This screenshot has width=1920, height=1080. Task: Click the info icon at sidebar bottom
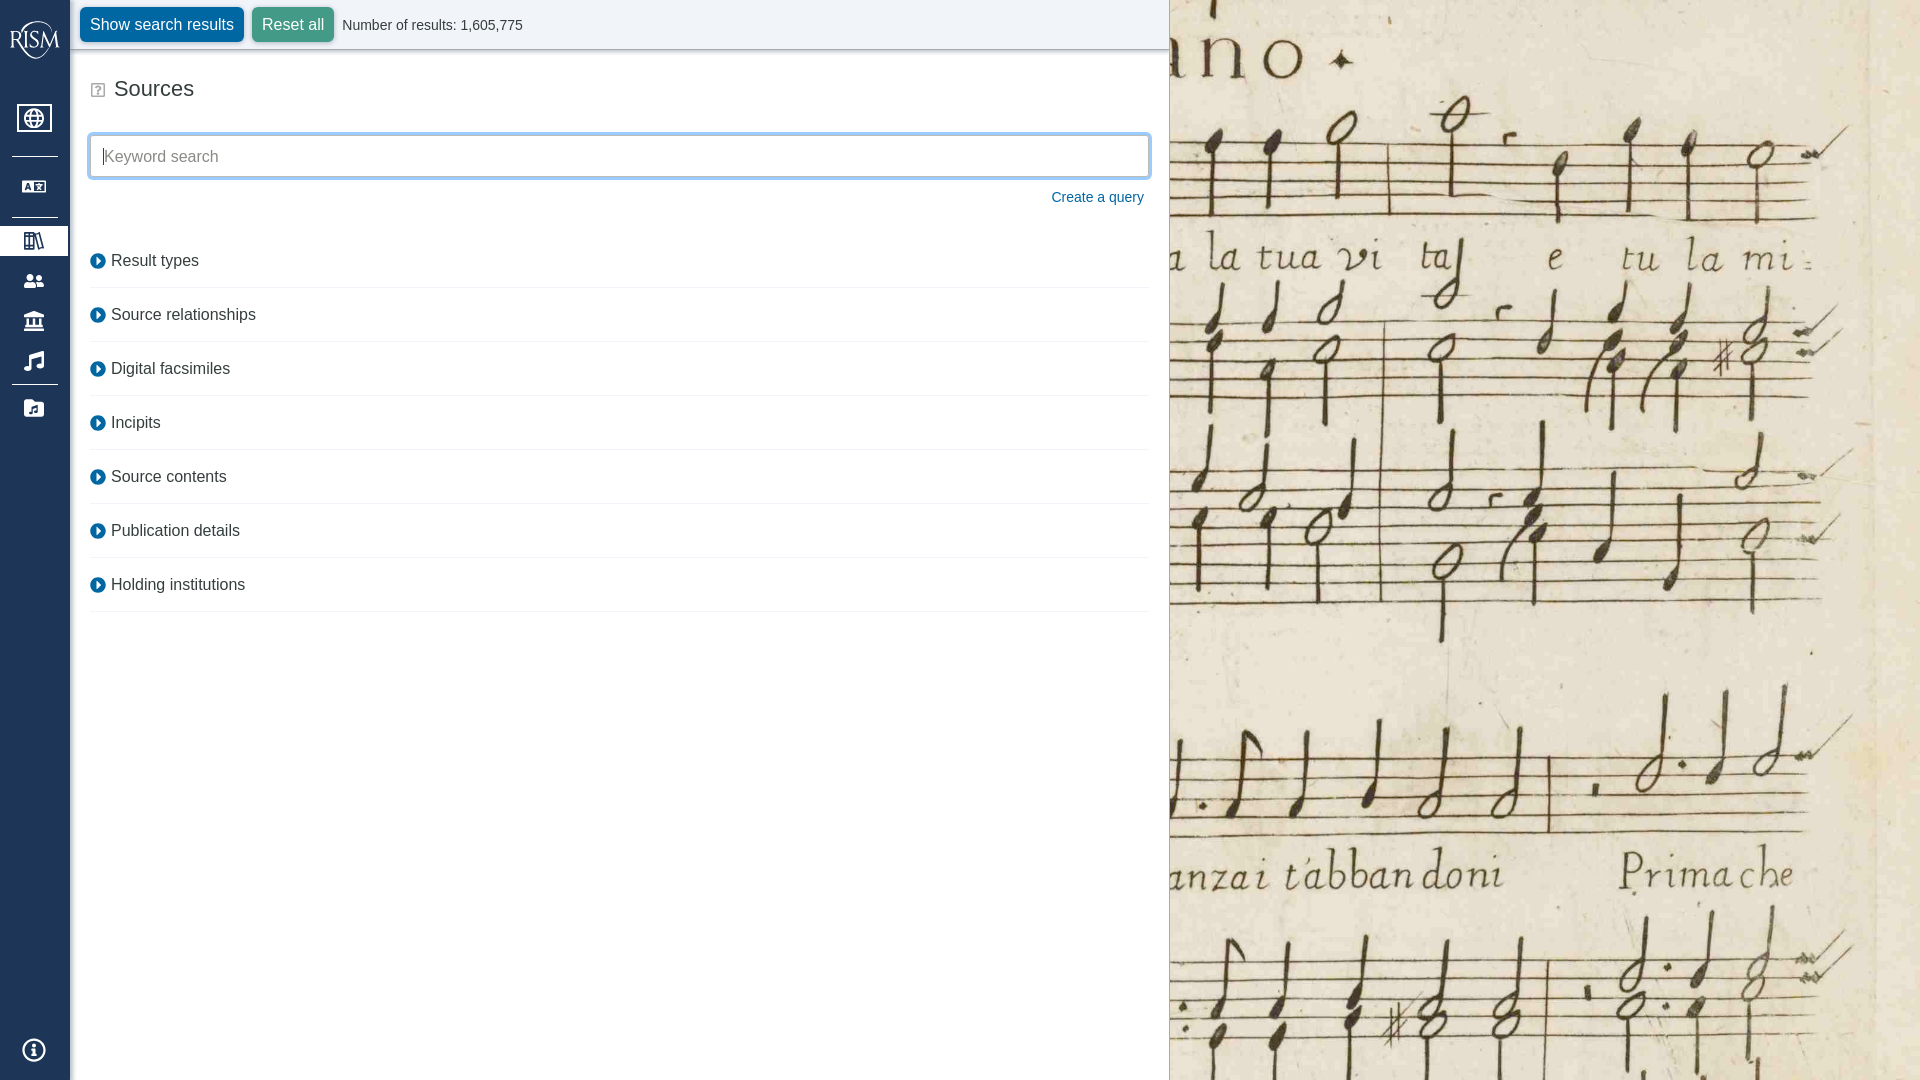click(34, 1050)
